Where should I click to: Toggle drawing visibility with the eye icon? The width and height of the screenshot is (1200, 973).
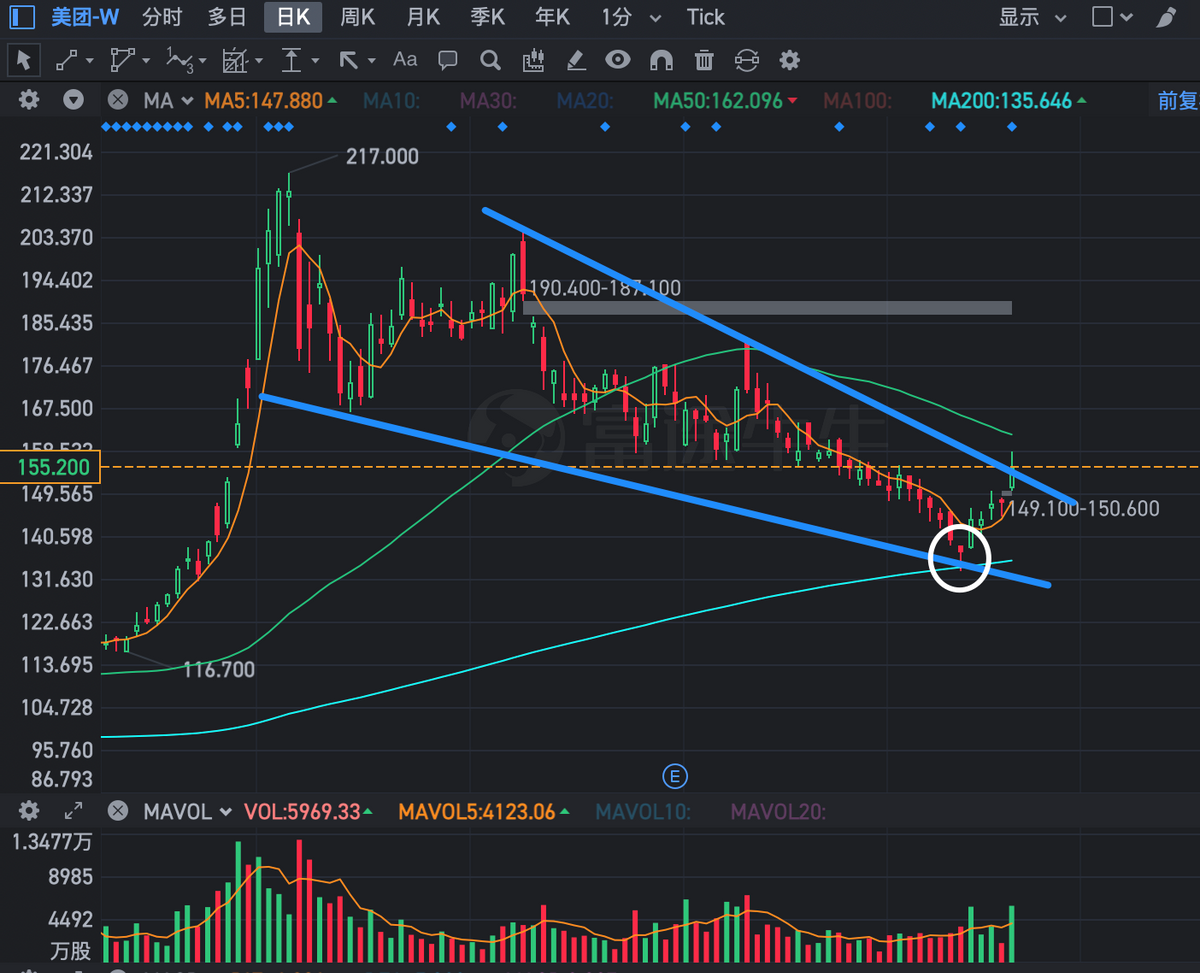click(x=618, y=60)
